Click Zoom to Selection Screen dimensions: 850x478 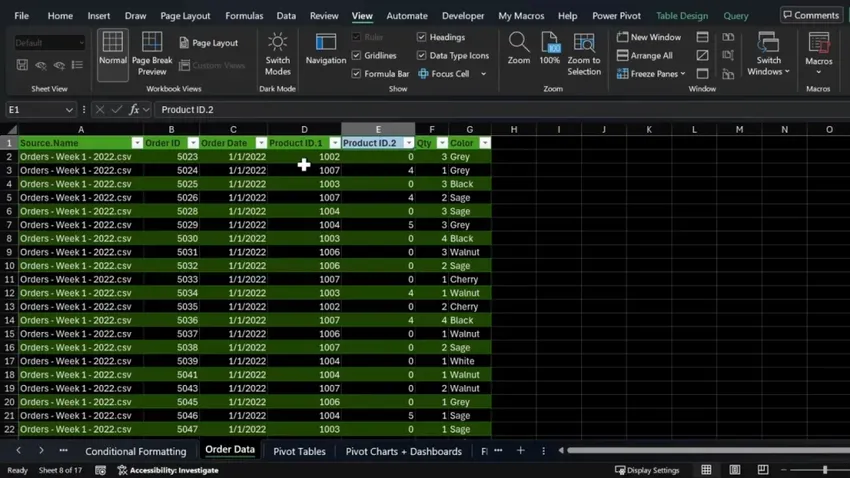click(x=584, y=54)
